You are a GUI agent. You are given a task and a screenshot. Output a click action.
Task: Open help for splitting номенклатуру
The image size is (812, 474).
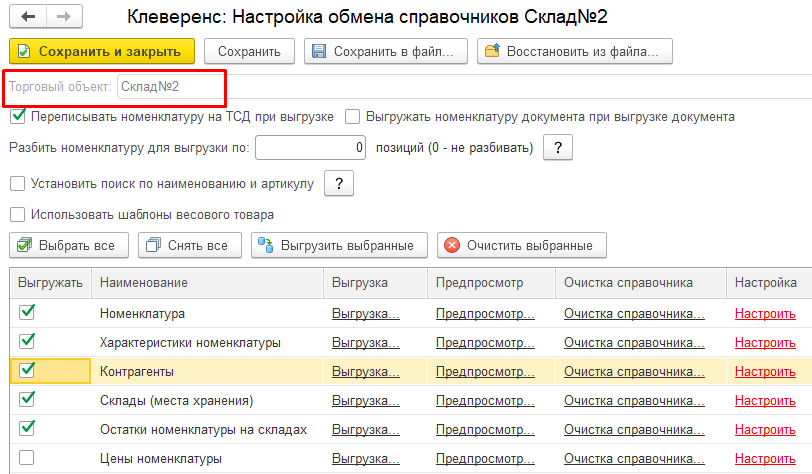[x=558, y=148]
